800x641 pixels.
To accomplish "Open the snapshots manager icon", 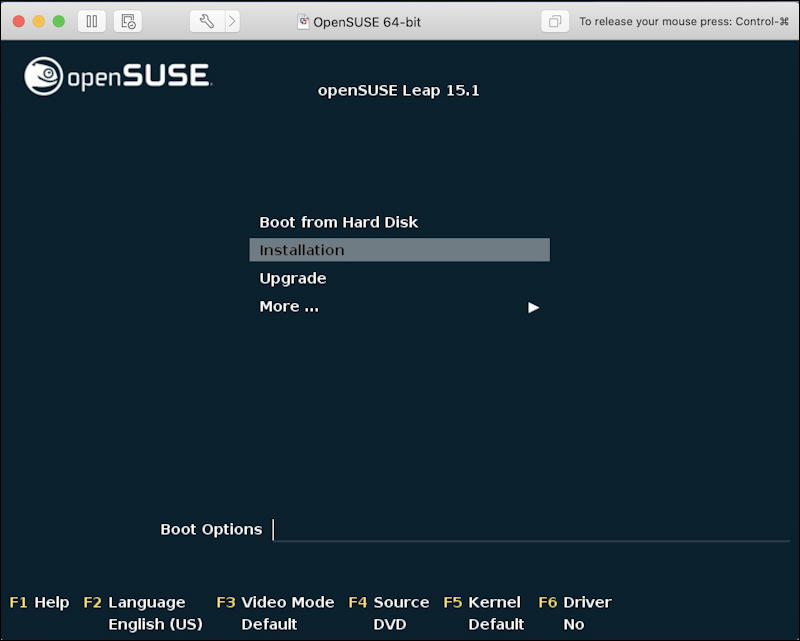I will 128,21.
